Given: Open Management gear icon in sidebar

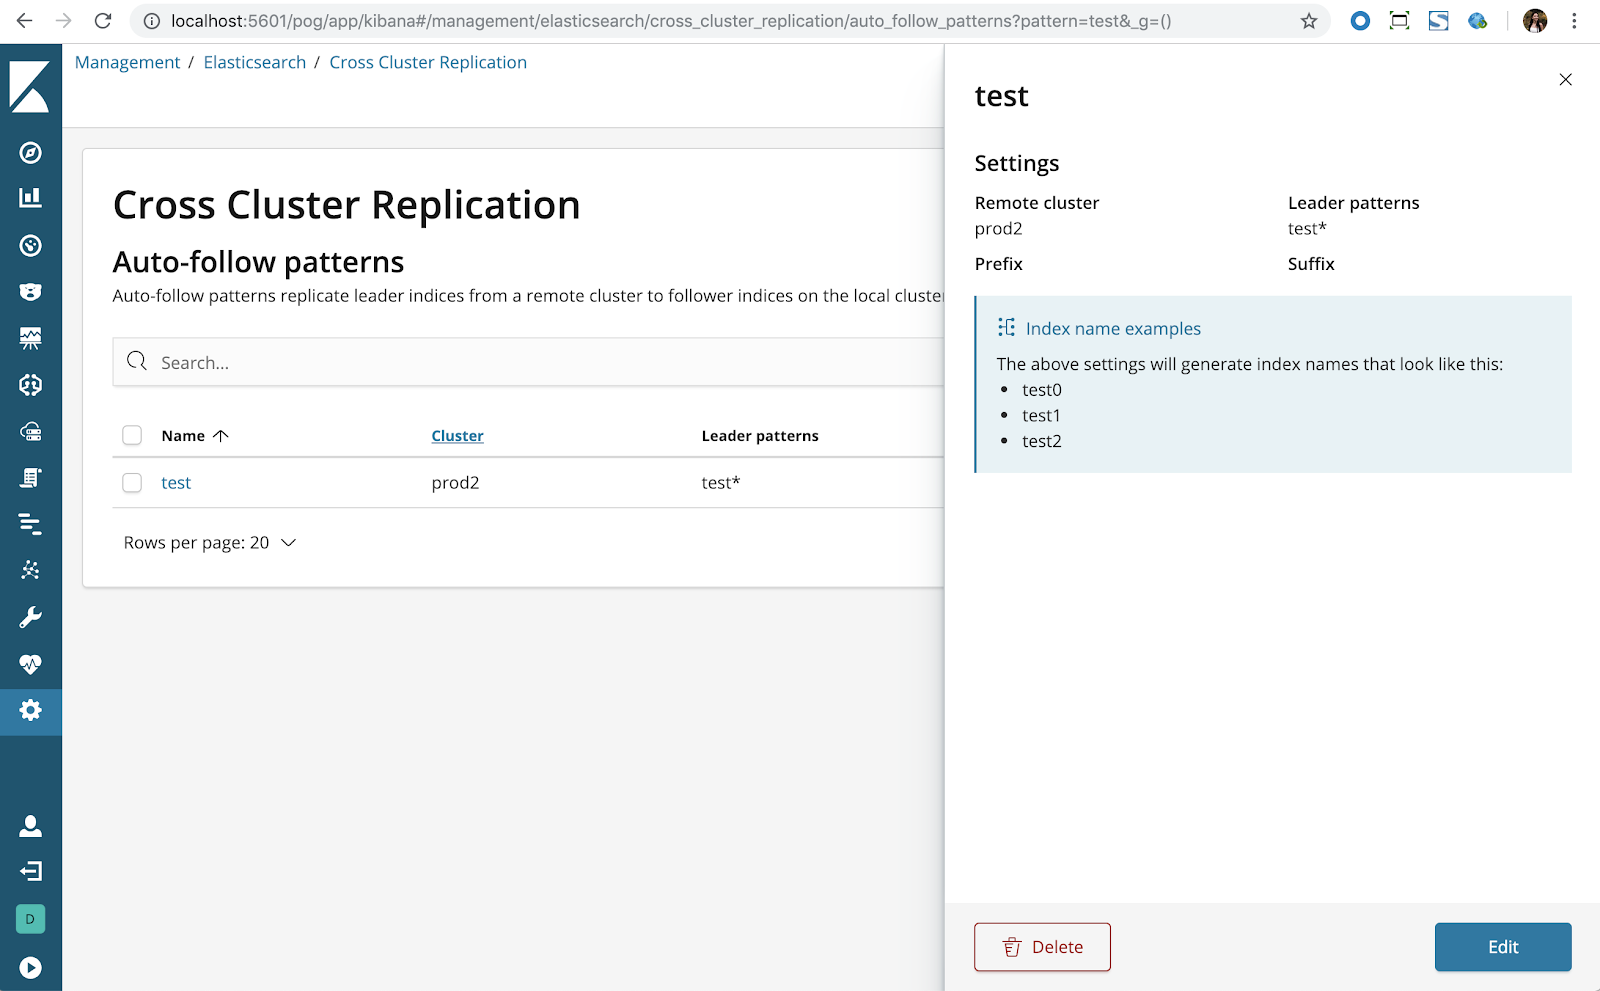Looking at the screenshot, I should tap(31, 710).
